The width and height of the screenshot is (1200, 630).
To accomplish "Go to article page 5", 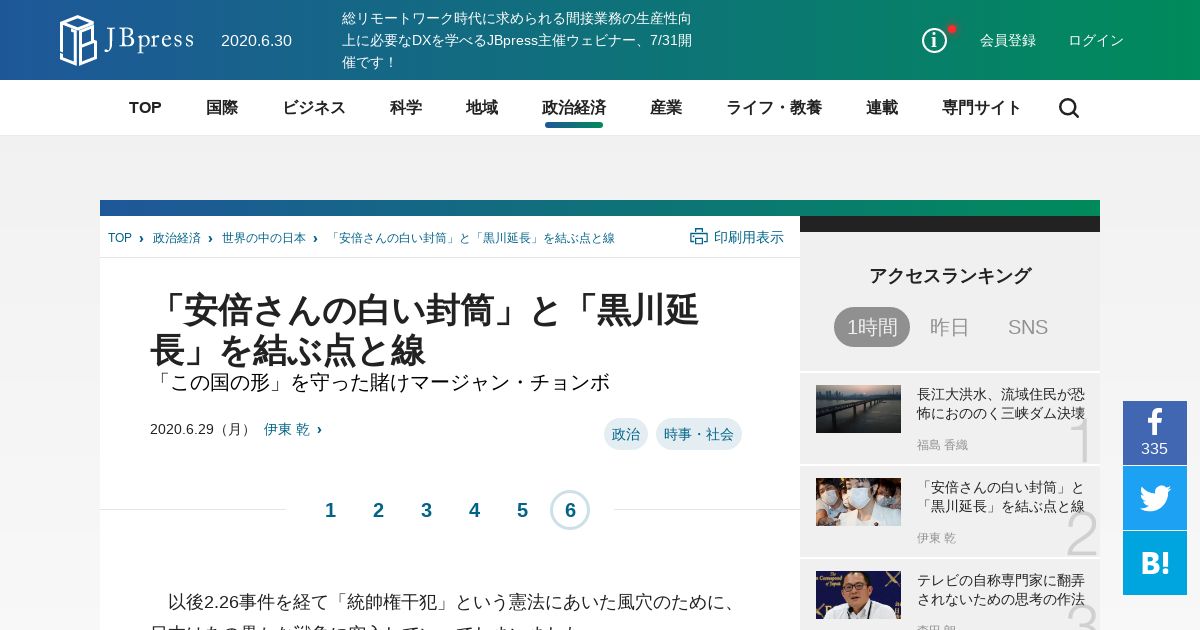I will click(522, 510).
